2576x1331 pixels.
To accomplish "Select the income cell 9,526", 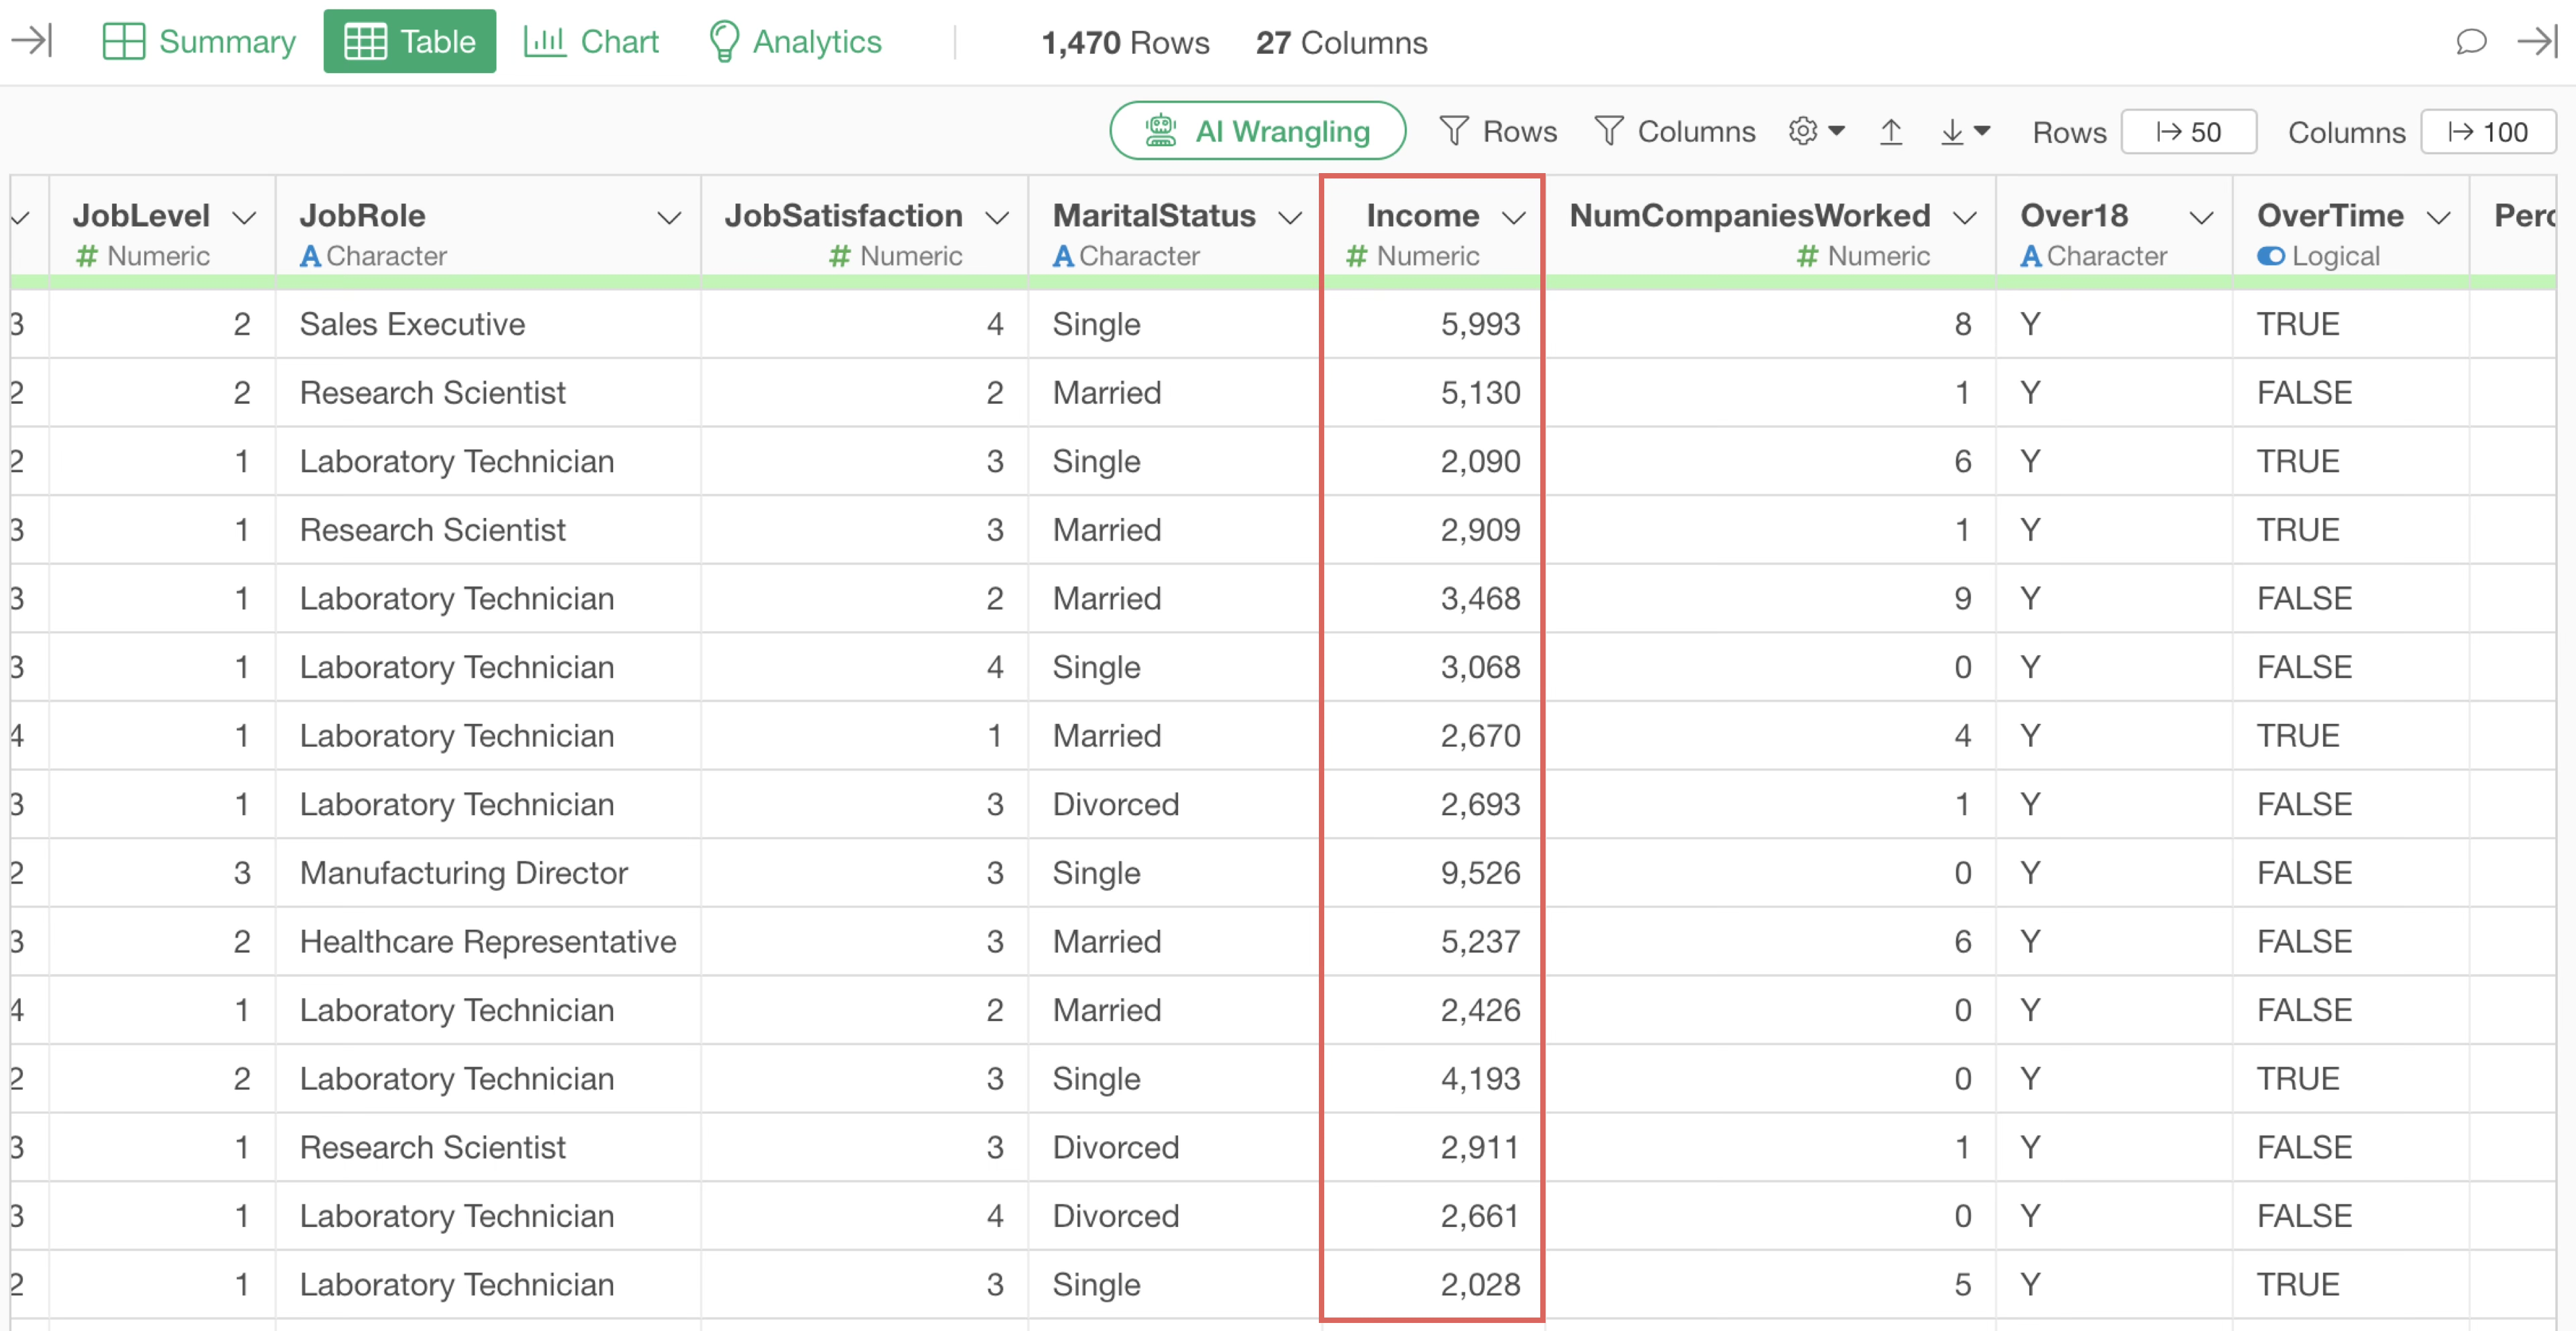I will click(x=1432, y=873).
